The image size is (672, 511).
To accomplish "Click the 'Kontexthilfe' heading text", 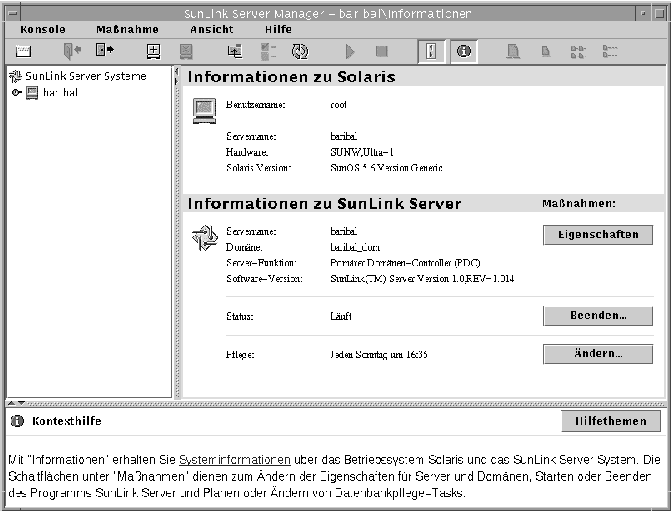I will 67,421.
